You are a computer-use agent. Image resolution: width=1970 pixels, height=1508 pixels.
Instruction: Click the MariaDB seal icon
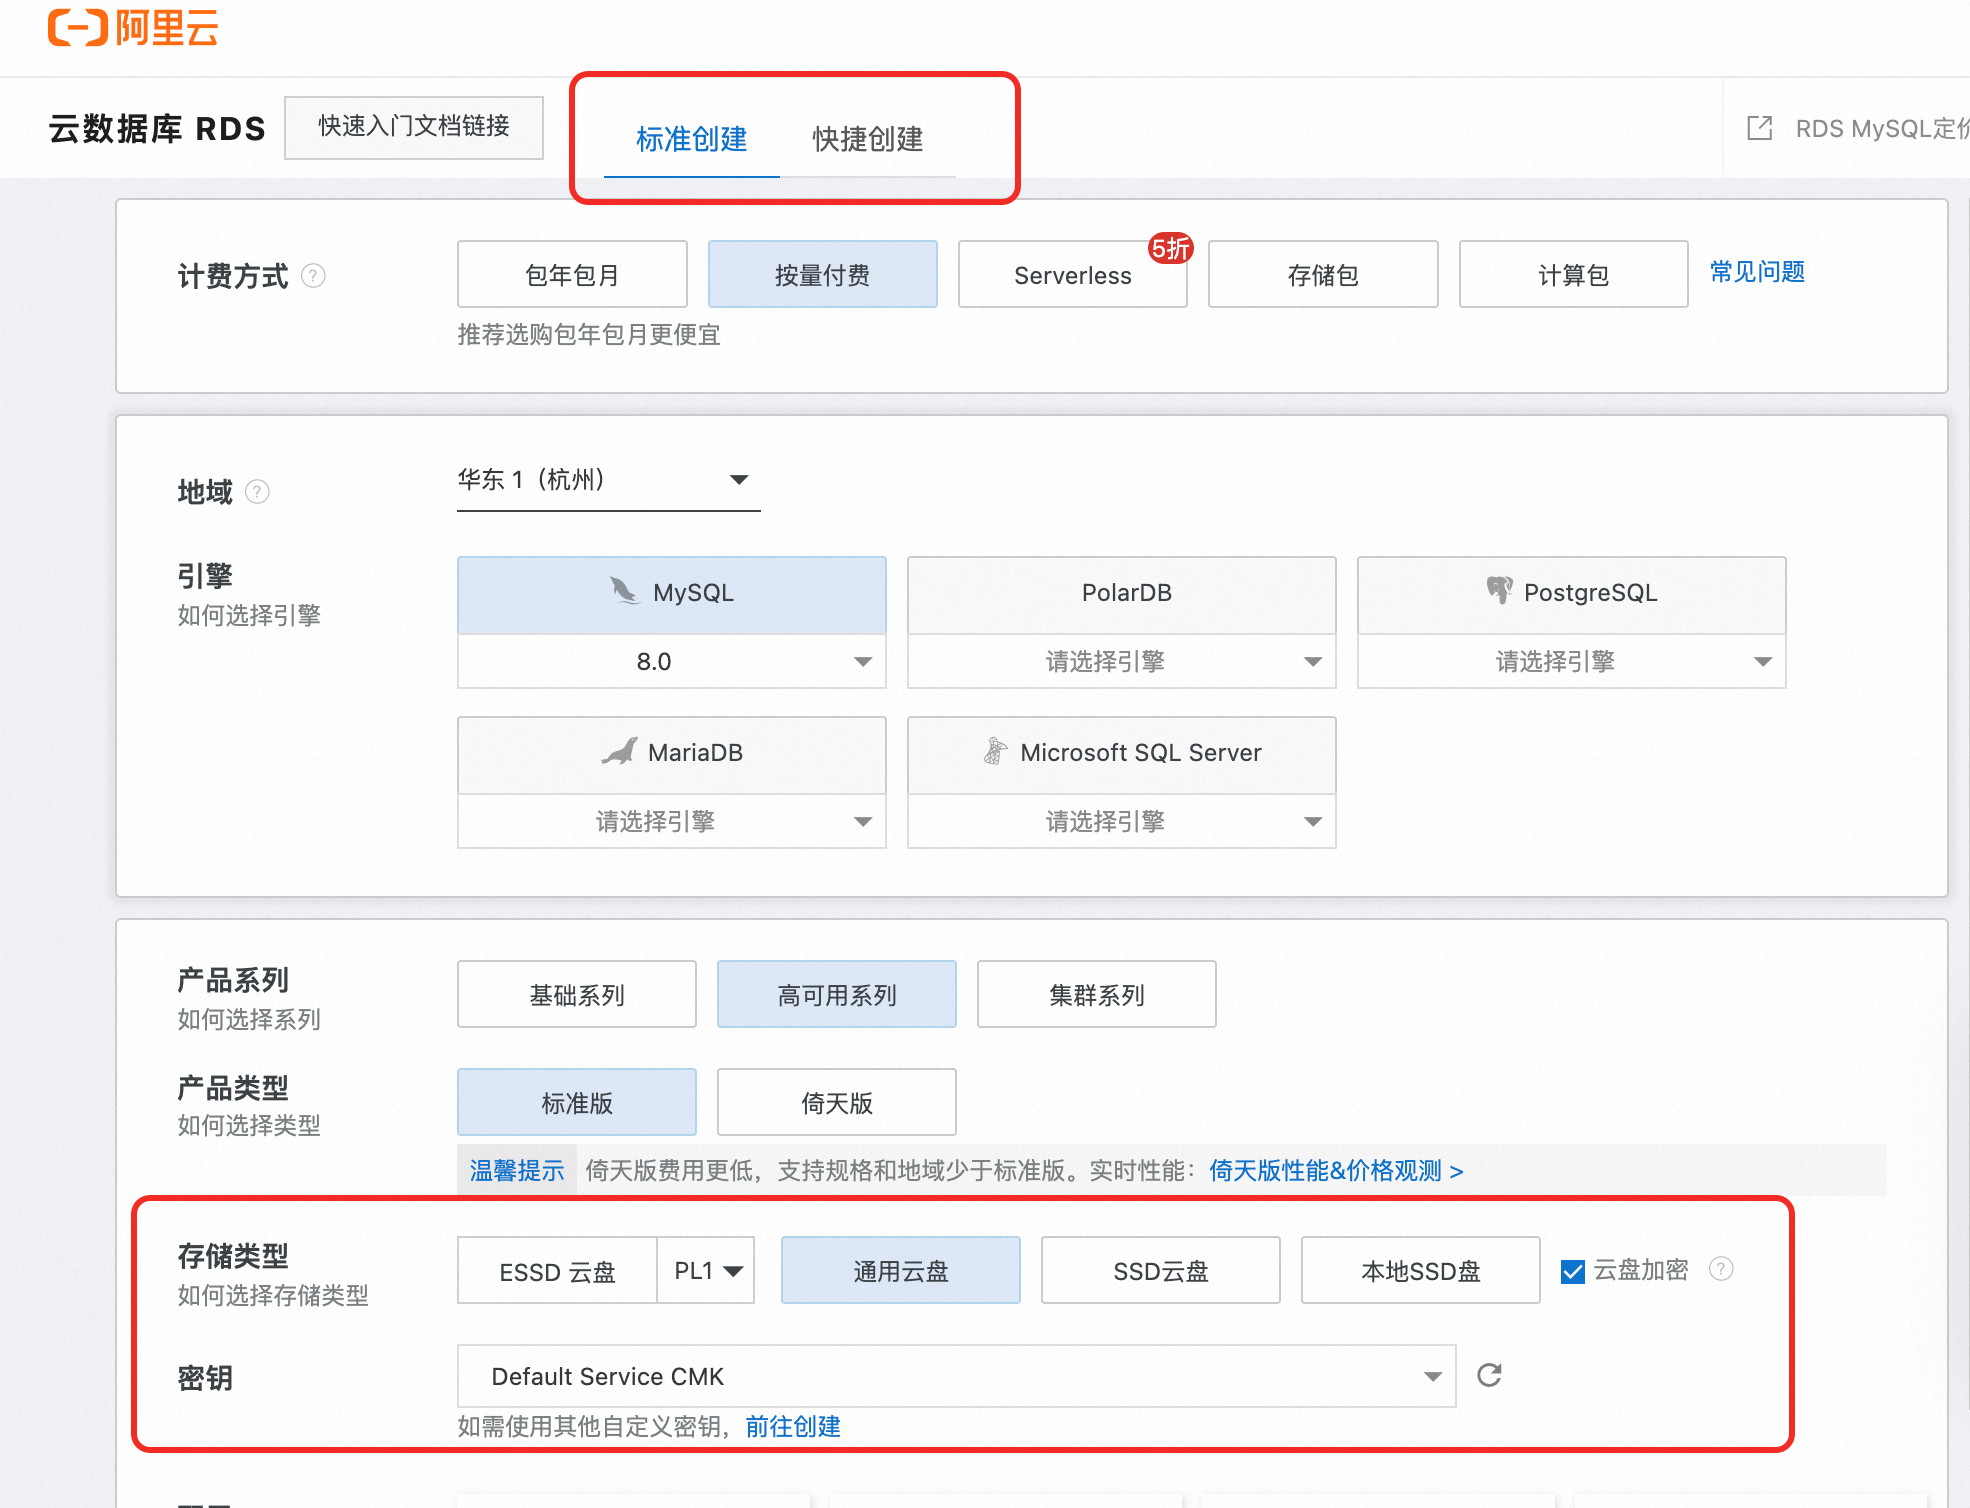click(619, 751)
